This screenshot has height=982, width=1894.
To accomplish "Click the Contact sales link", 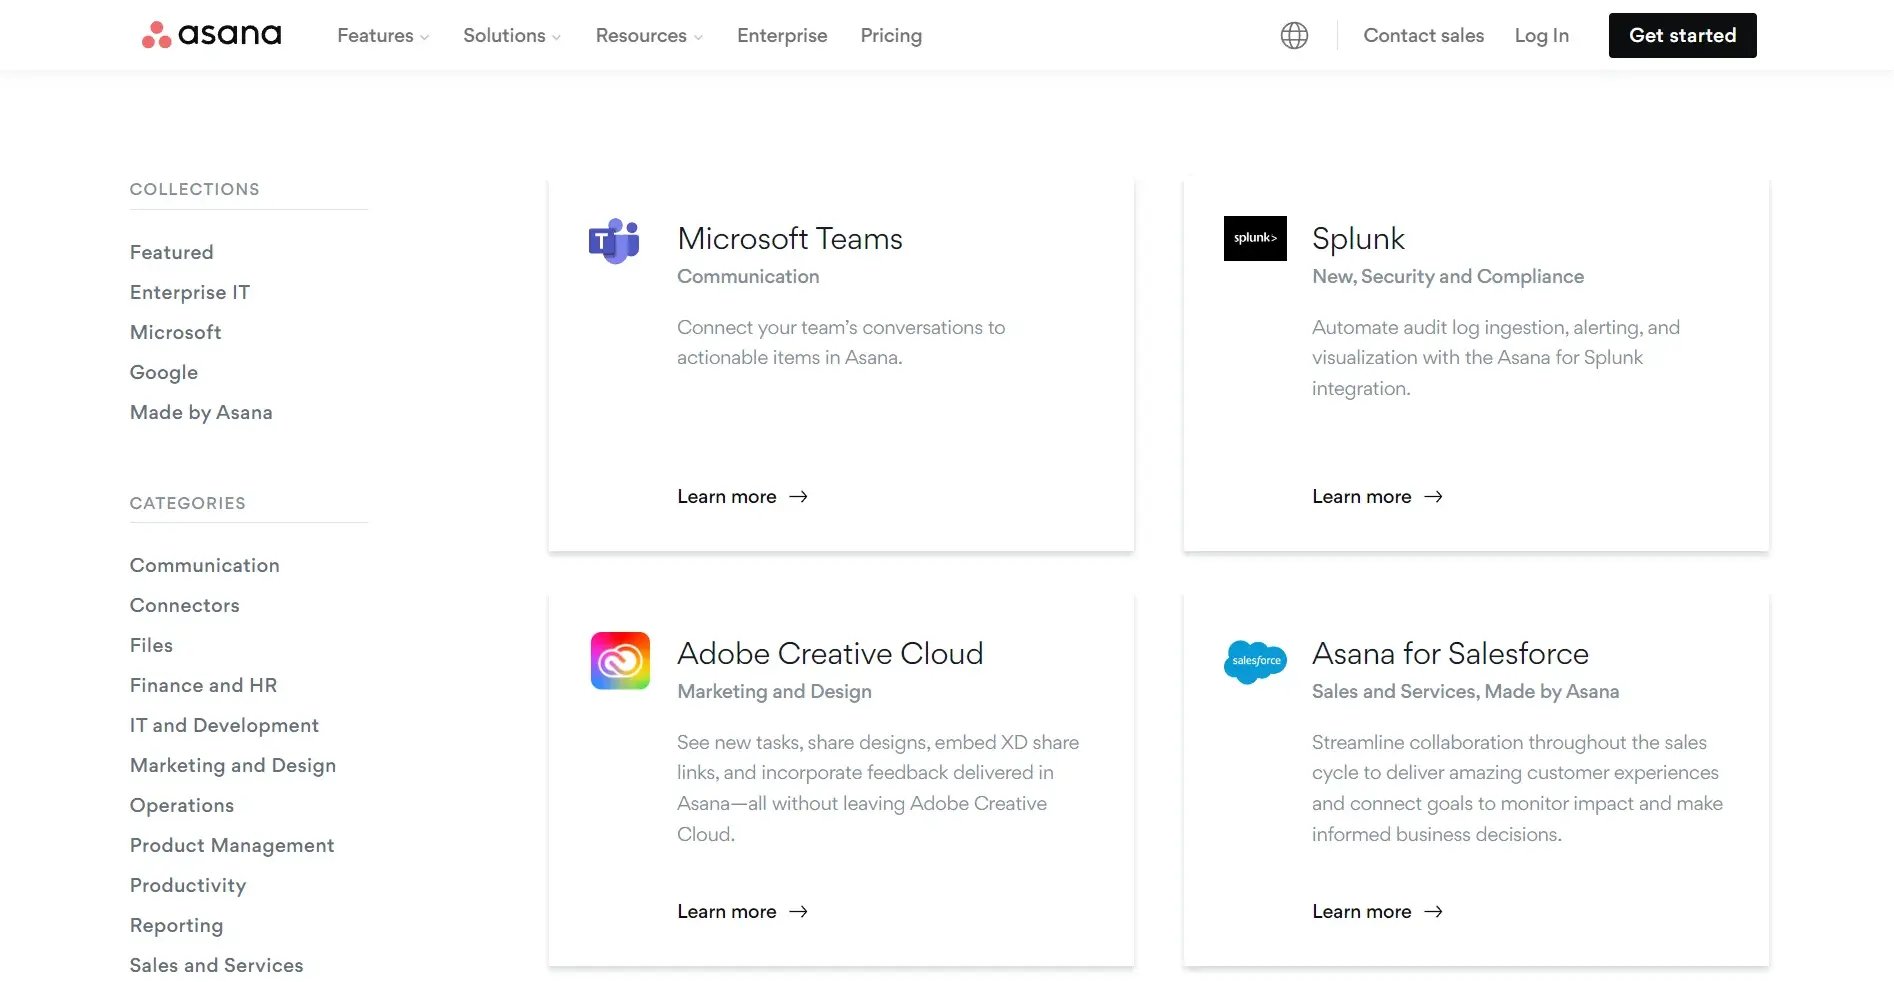I will tap(1423, 36).
